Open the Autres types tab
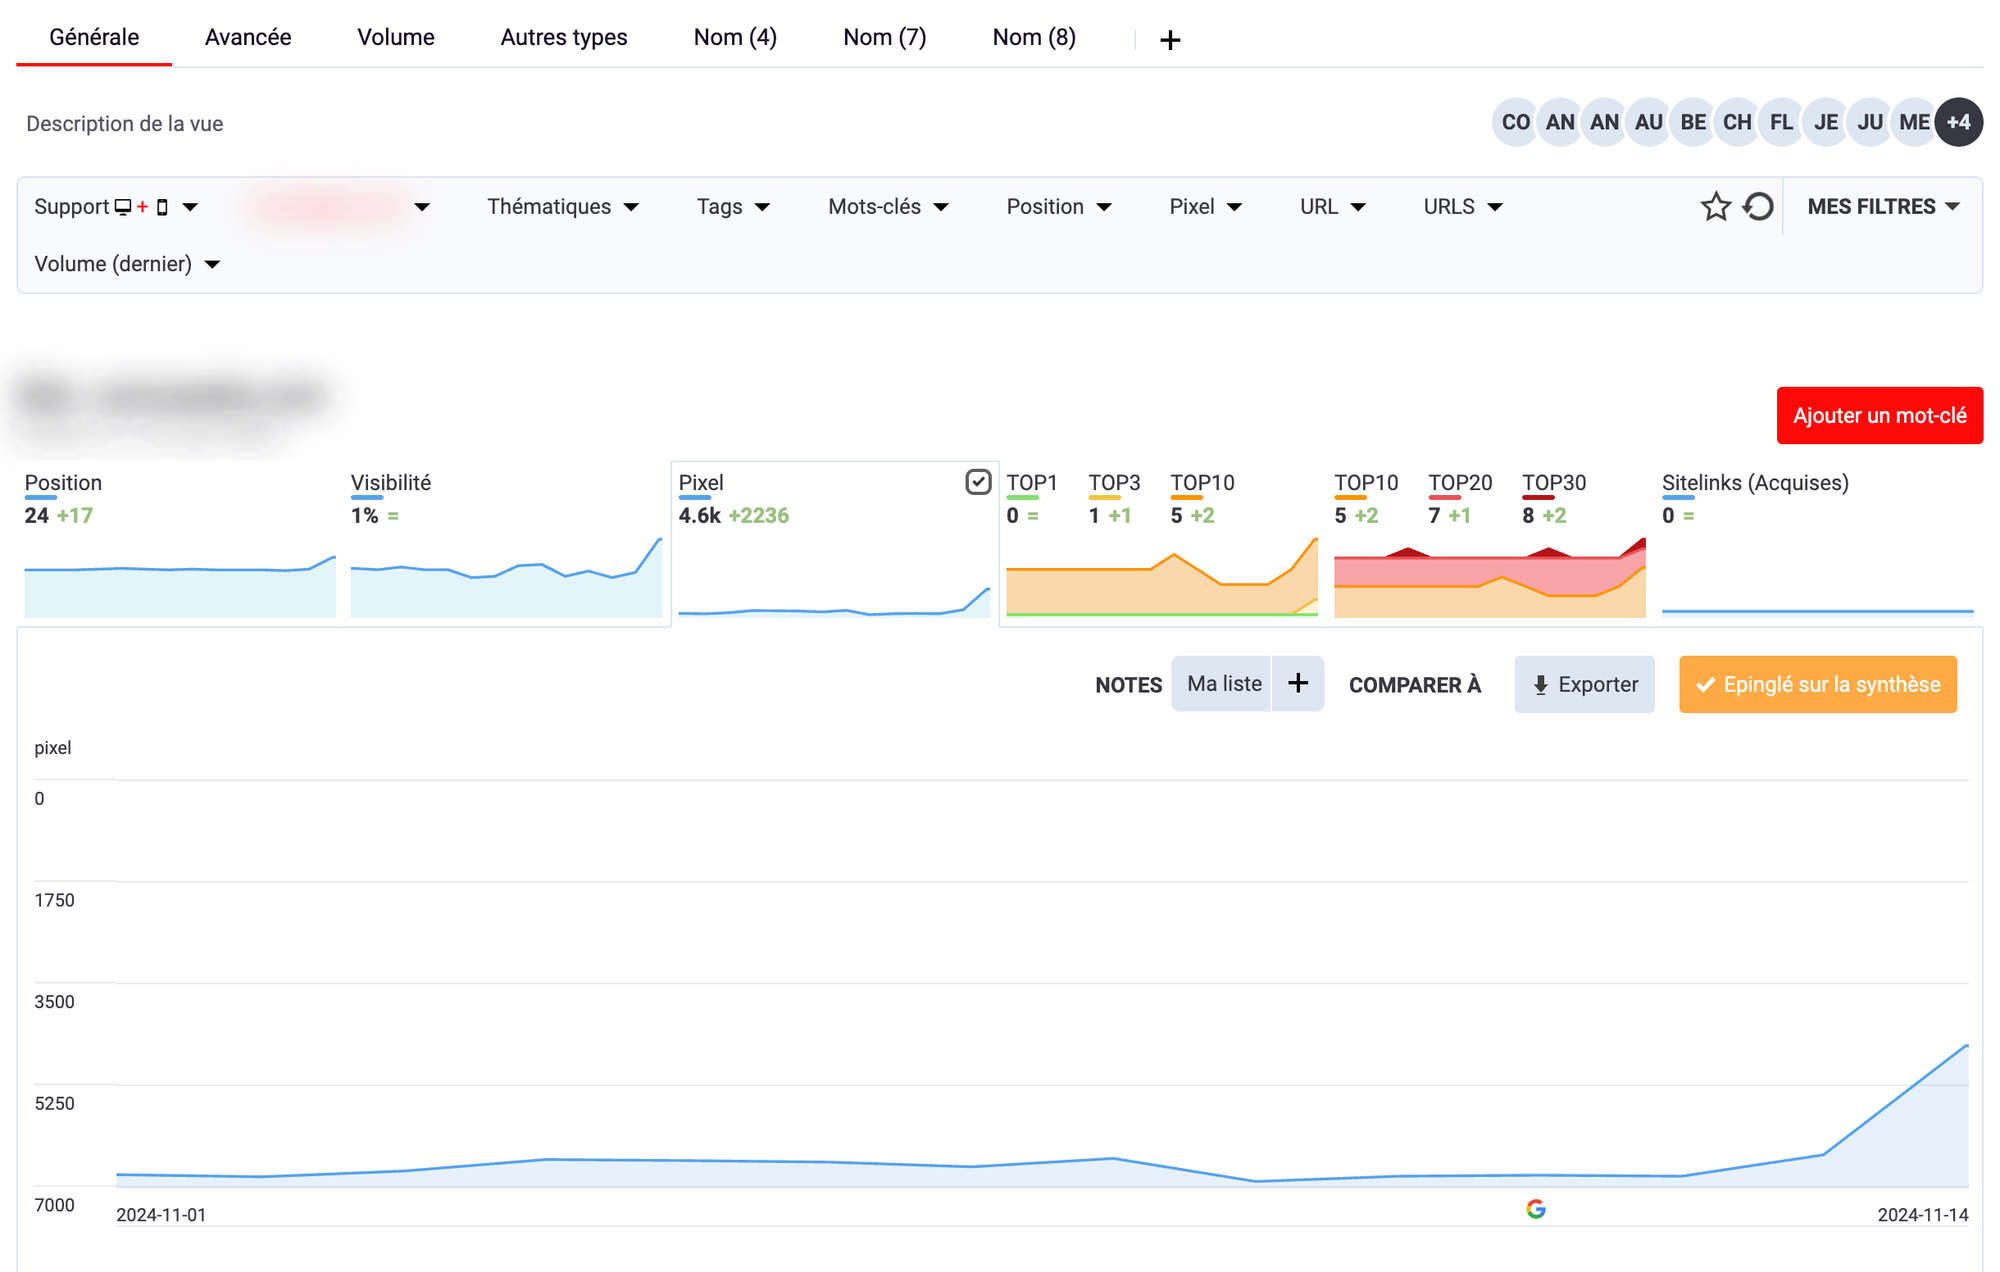 pos(564,38)
